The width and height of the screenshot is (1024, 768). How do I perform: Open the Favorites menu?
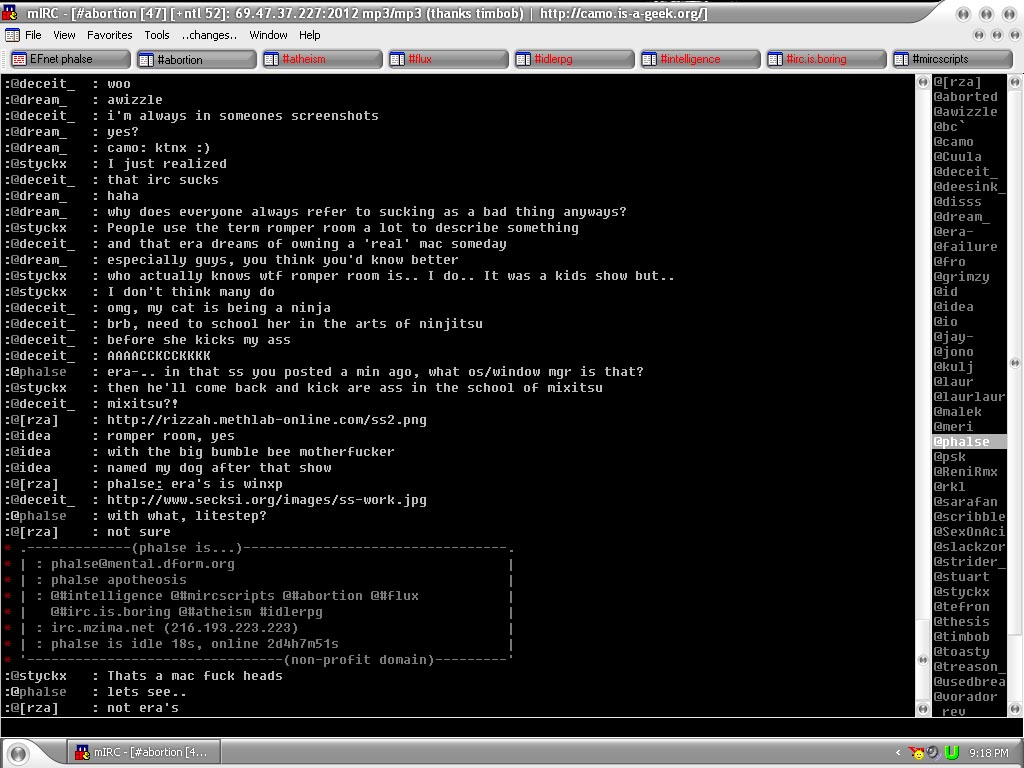(x=109, y=35)
